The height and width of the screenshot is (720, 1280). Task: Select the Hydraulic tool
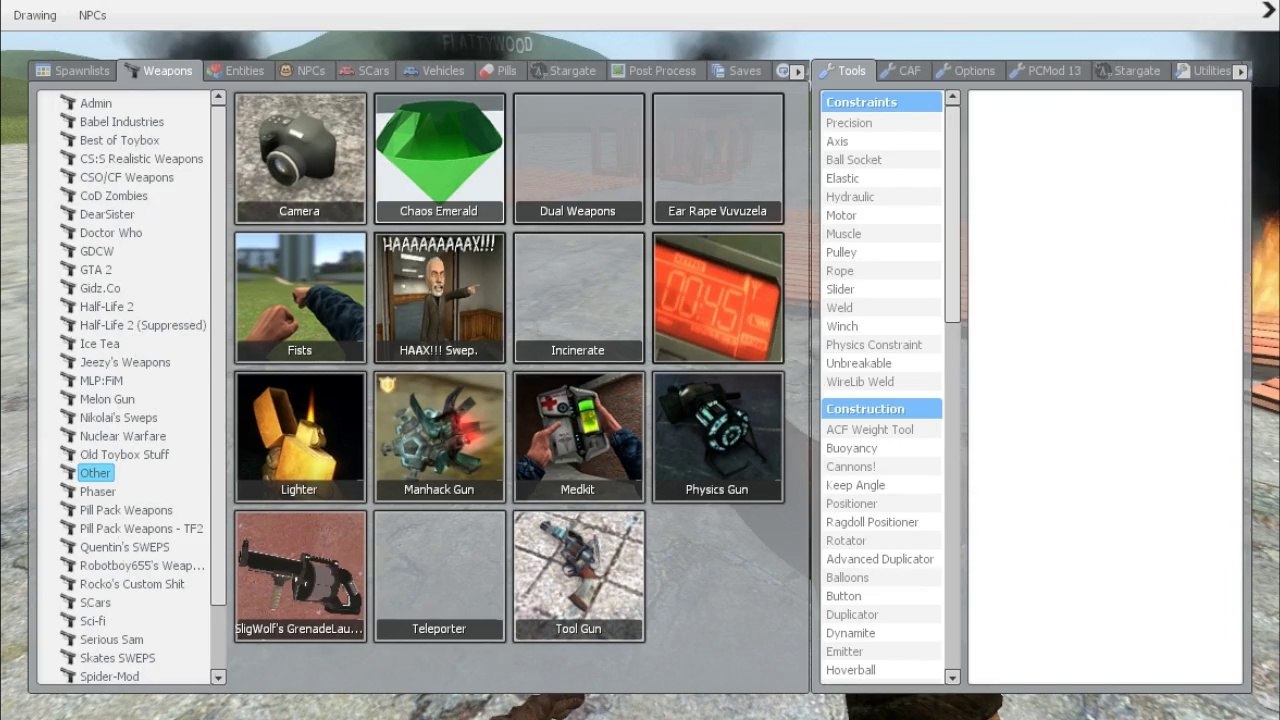pos(881,197)
